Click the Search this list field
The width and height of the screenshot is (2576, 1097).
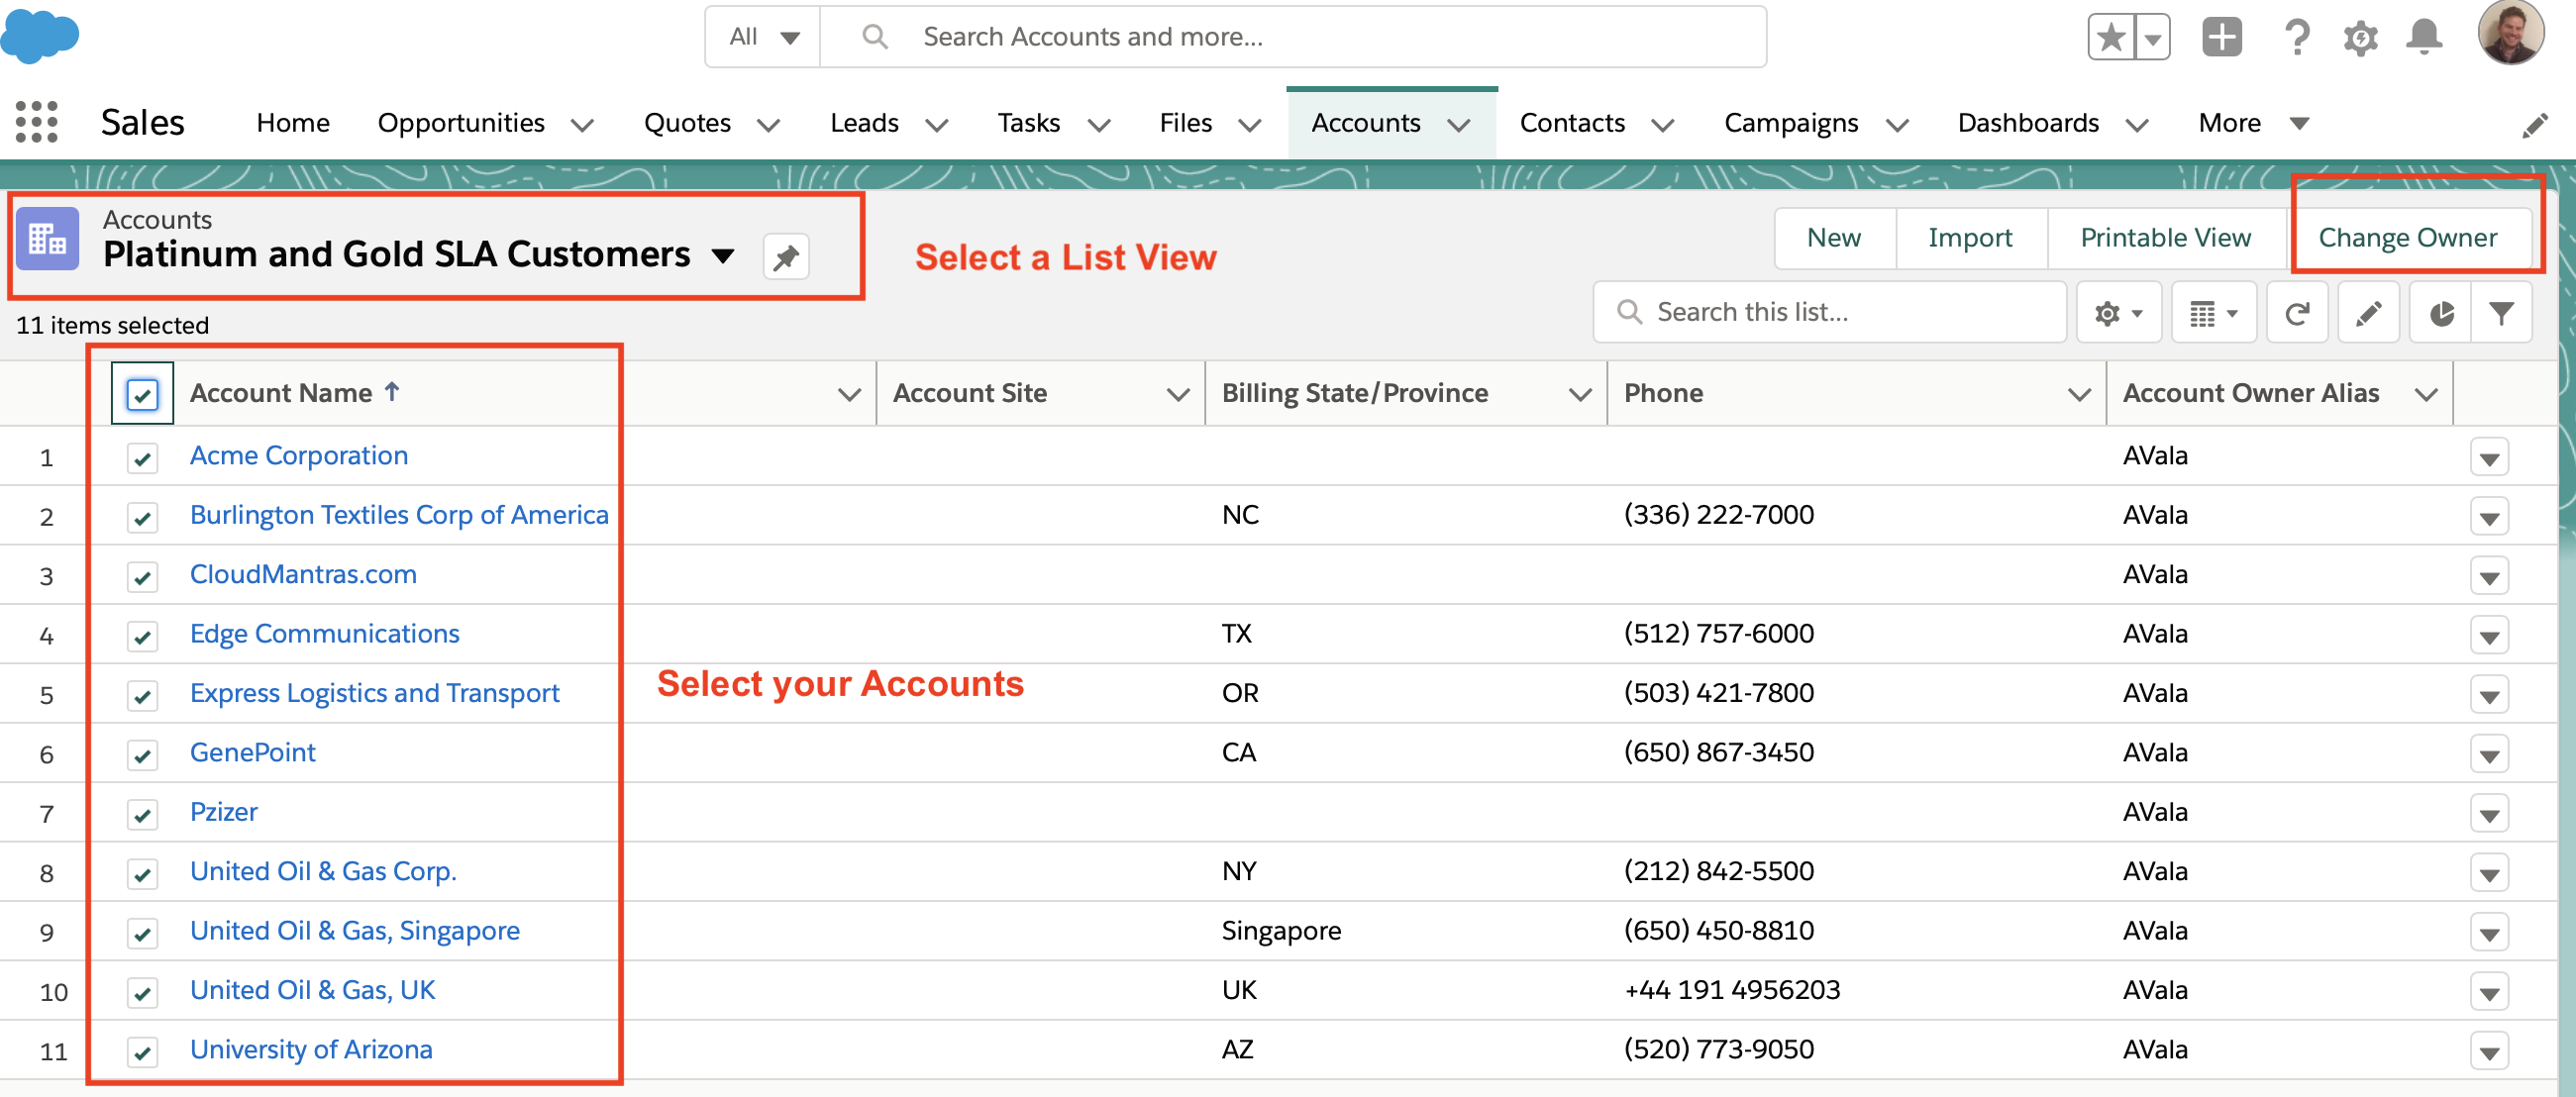coord(1830,313)
